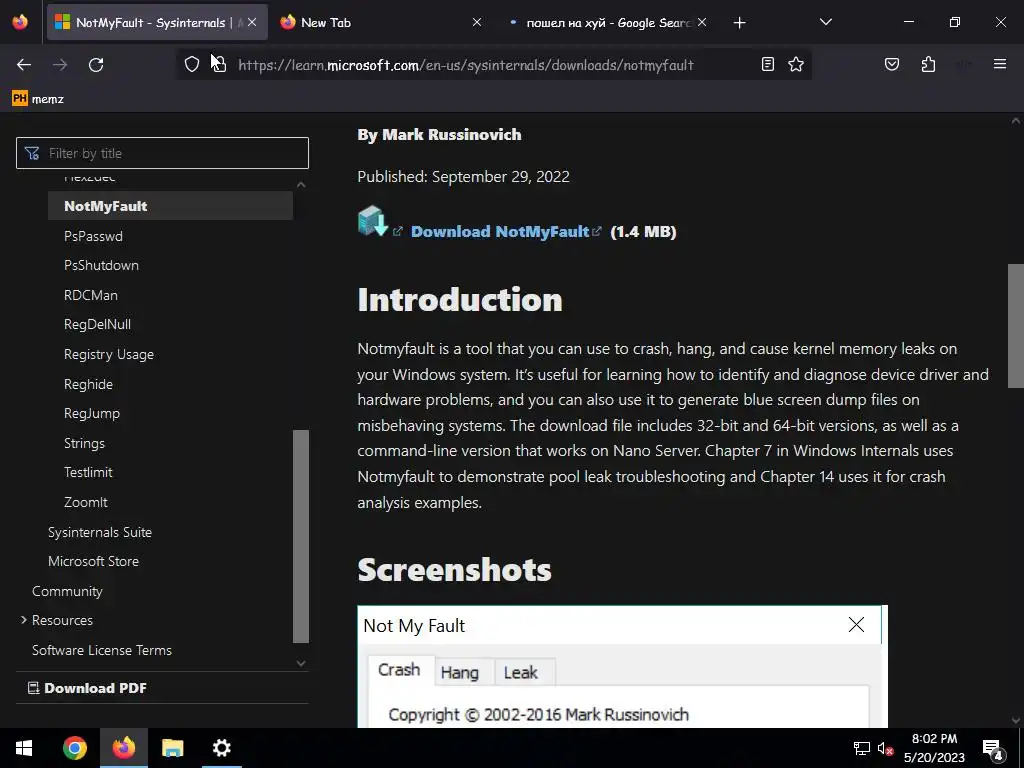
Task: Click the main page vertical scrollbar thumb
Action: click(x=1016, y=325)
